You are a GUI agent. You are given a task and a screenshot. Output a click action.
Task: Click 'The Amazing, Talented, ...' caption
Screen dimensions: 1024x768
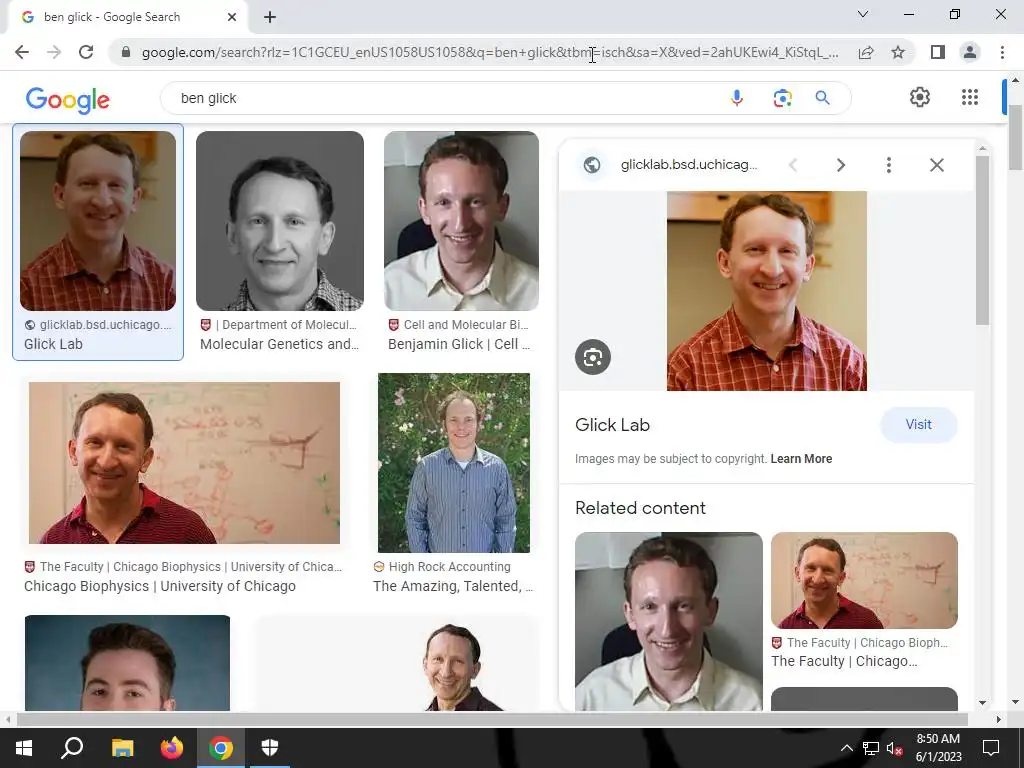pos(453,586)
